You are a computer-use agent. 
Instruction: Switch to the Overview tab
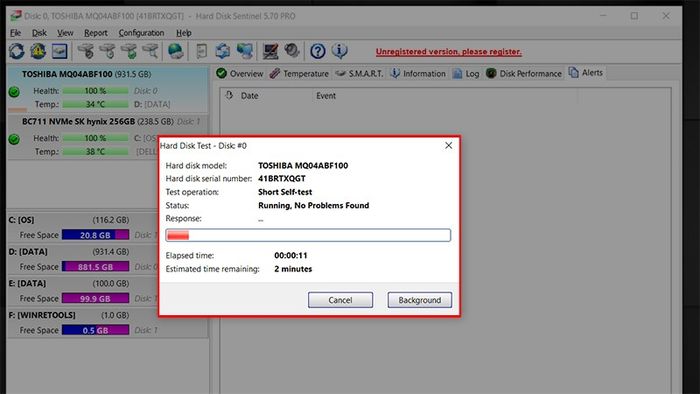tap(240, 74)
